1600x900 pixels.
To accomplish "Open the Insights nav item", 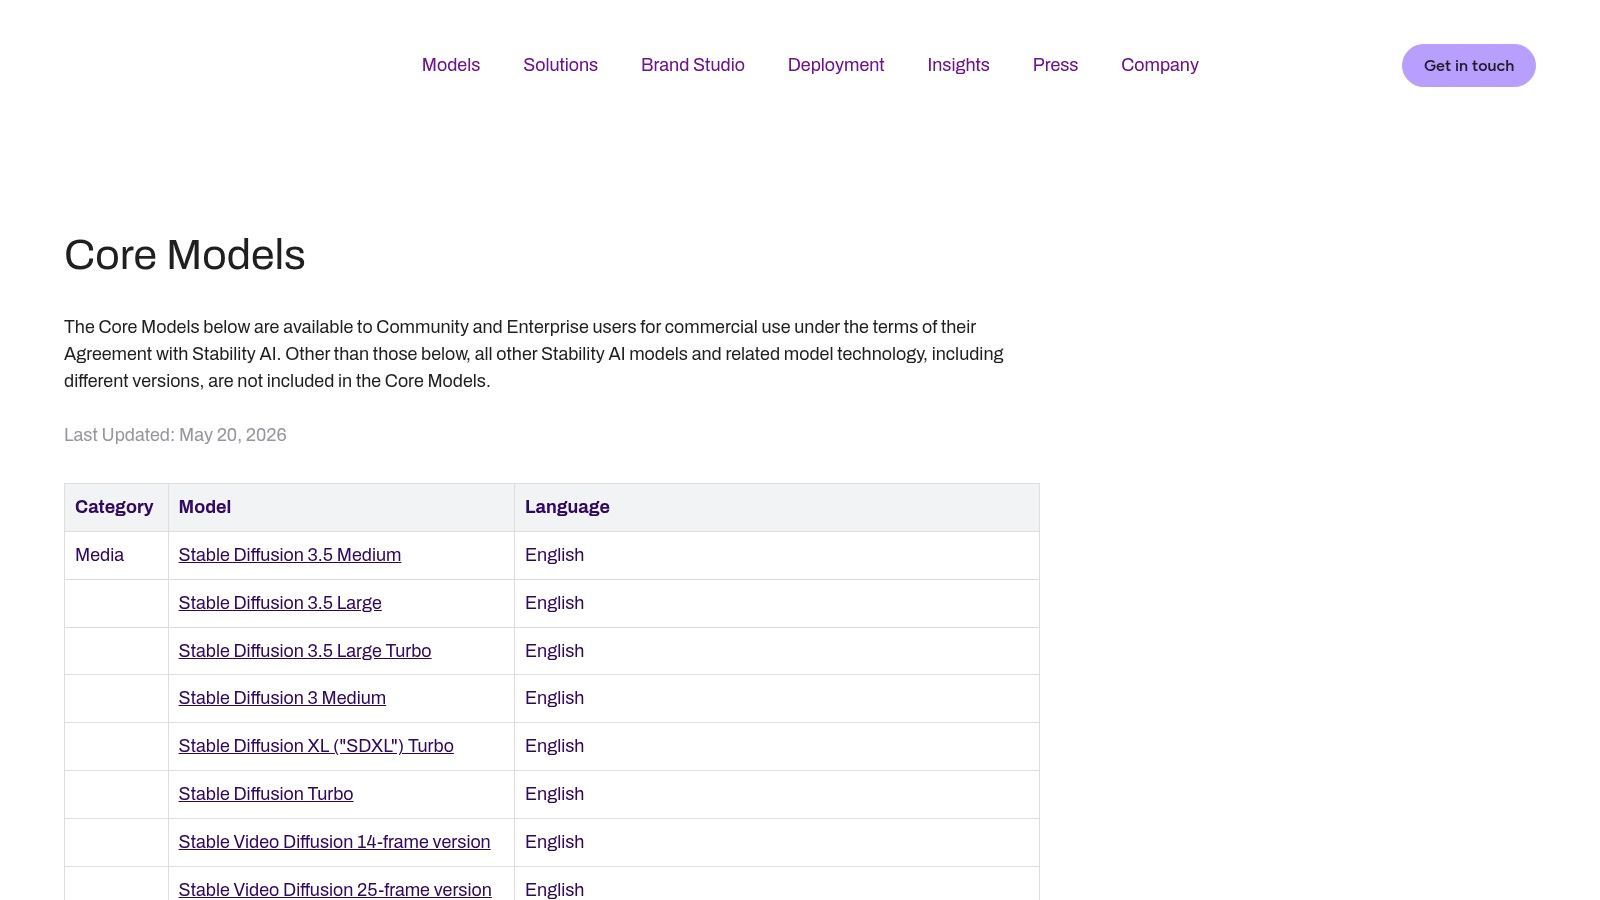I will coord(958,65).
